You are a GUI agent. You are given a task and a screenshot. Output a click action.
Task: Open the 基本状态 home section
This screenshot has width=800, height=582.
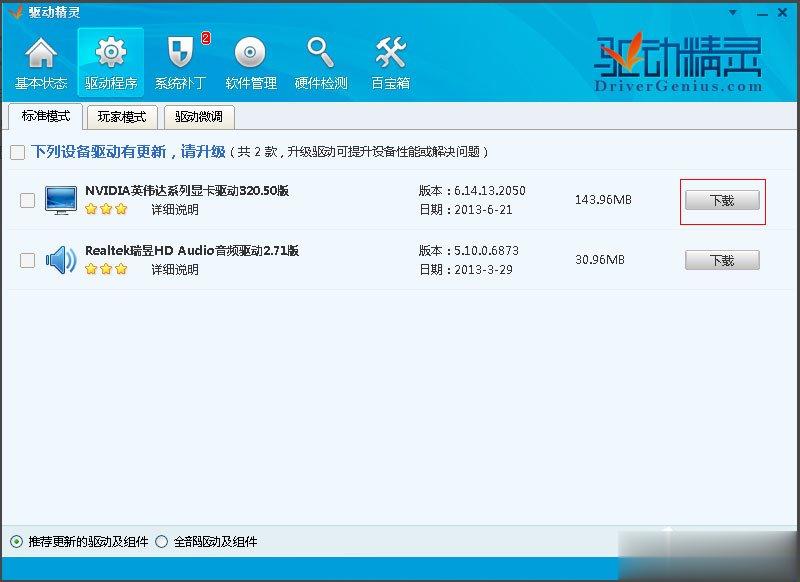(41, 63)
